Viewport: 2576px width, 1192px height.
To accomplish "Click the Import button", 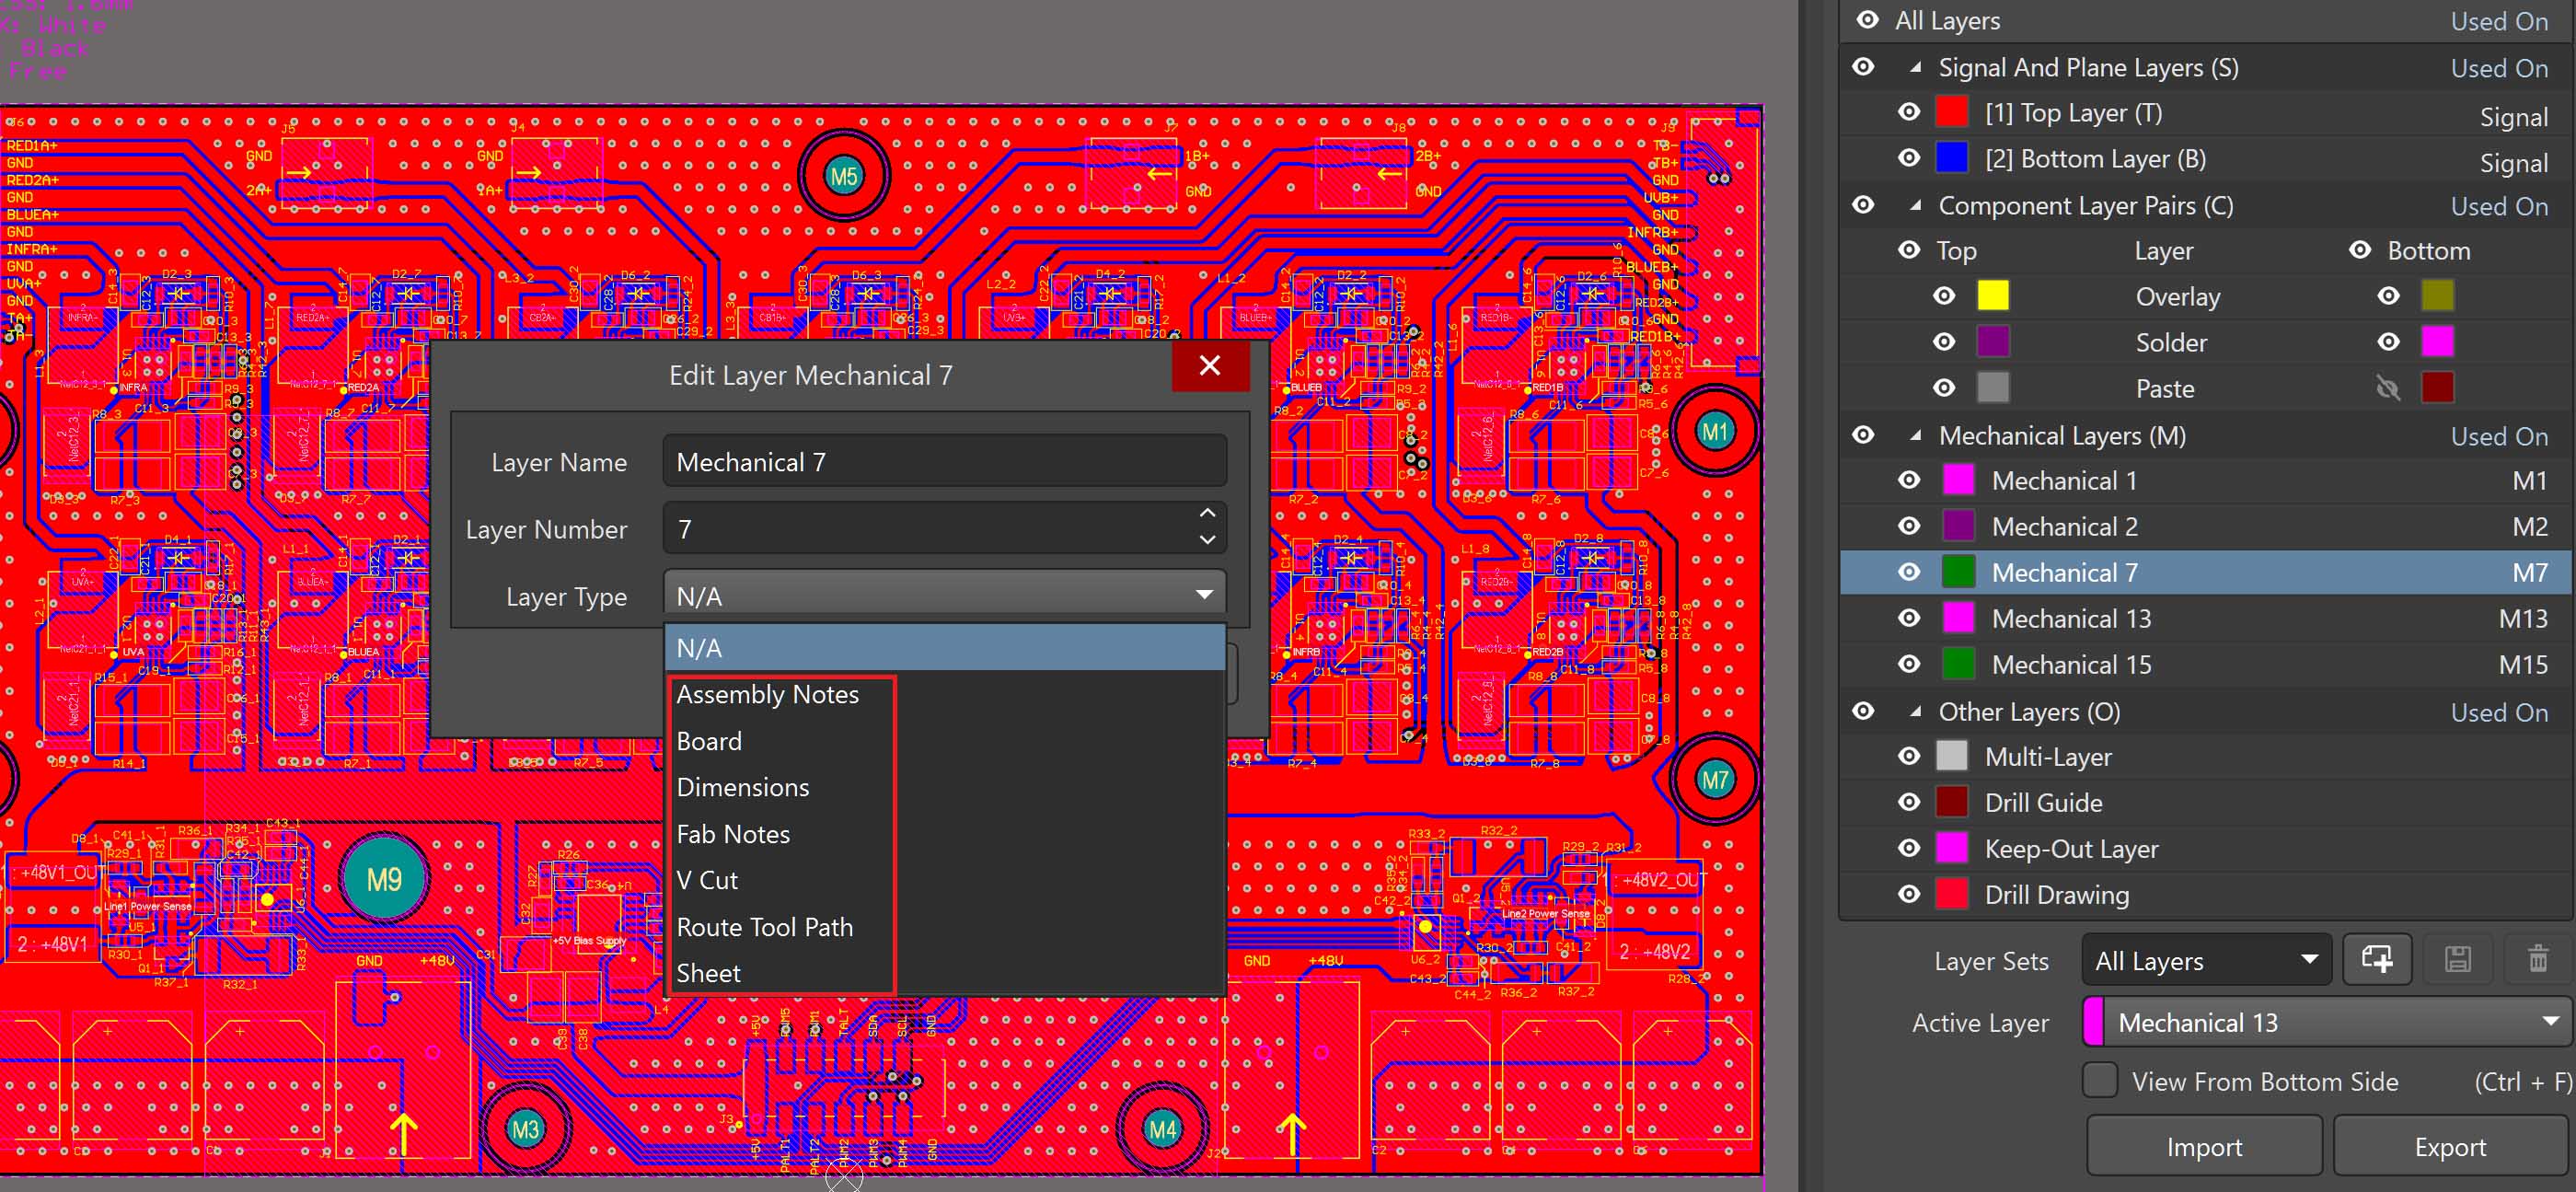I will pyautogui.click(x=2203, y=1146).
